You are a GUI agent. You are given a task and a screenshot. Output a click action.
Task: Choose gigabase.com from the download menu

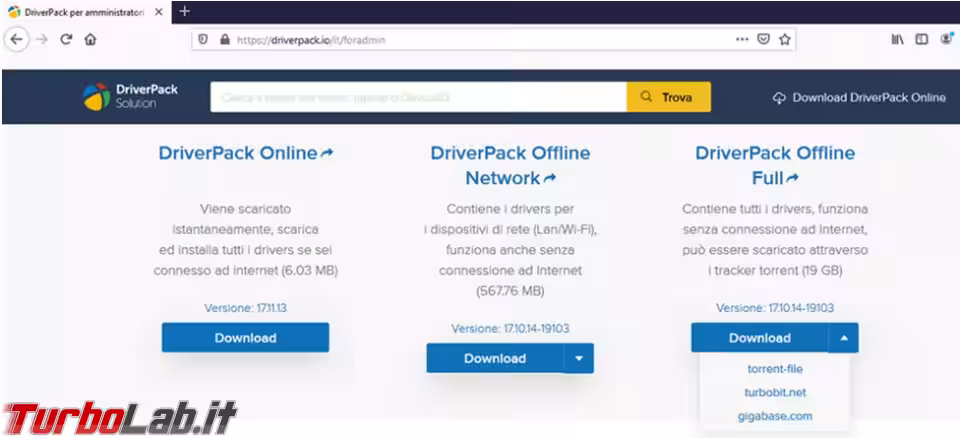pyautogui.click(x=774, y=416)
